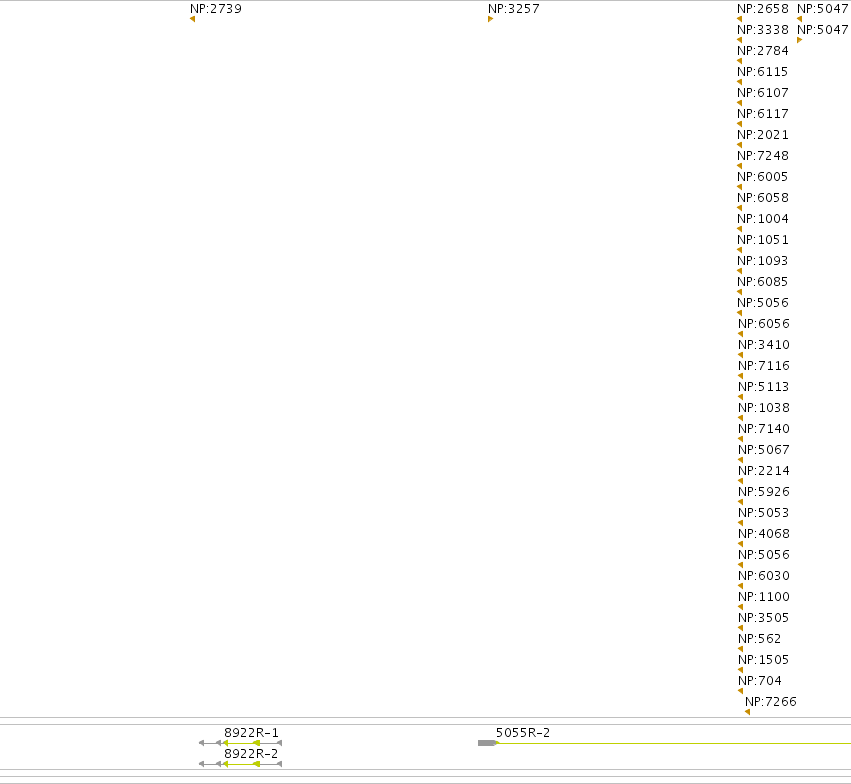
Task: Pick the NP:1038 feature label
Action: tap(764, 408)
